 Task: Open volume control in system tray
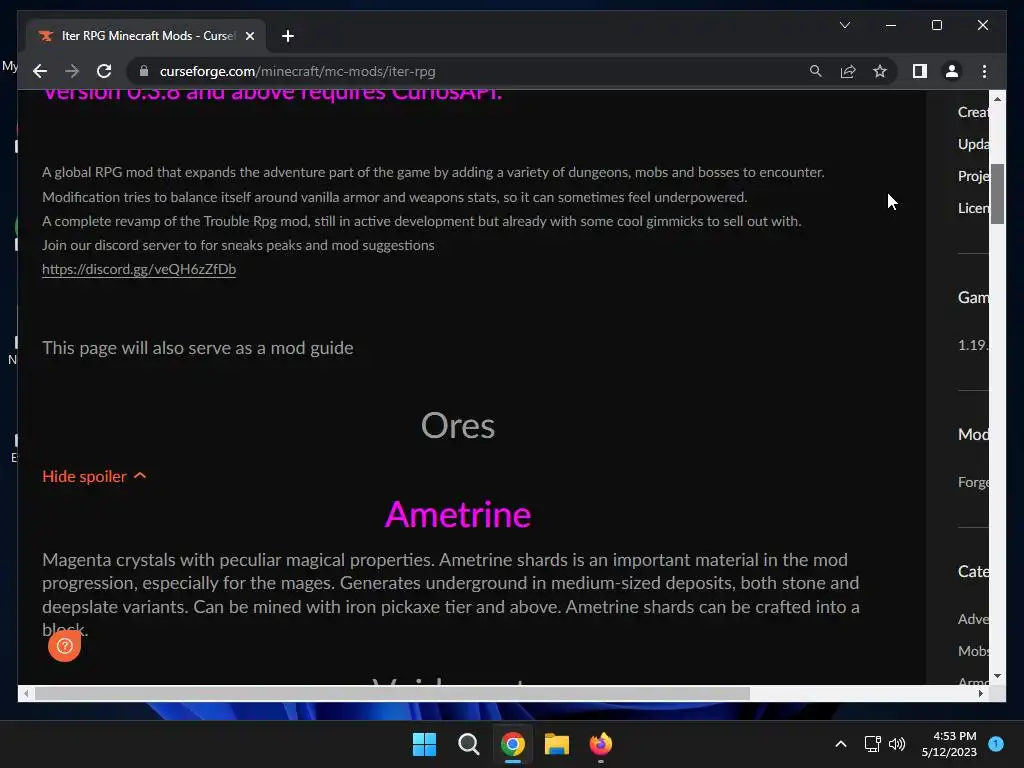(897, 744)
